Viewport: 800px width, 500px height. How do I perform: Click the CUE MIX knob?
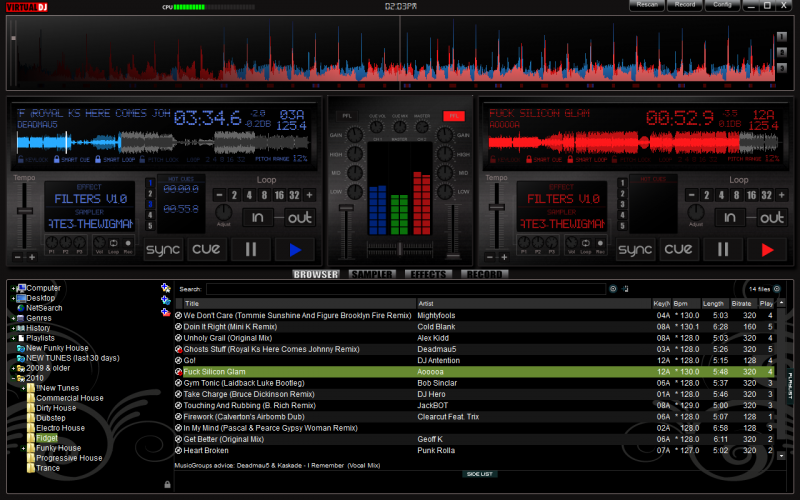(x=399, y=127)
